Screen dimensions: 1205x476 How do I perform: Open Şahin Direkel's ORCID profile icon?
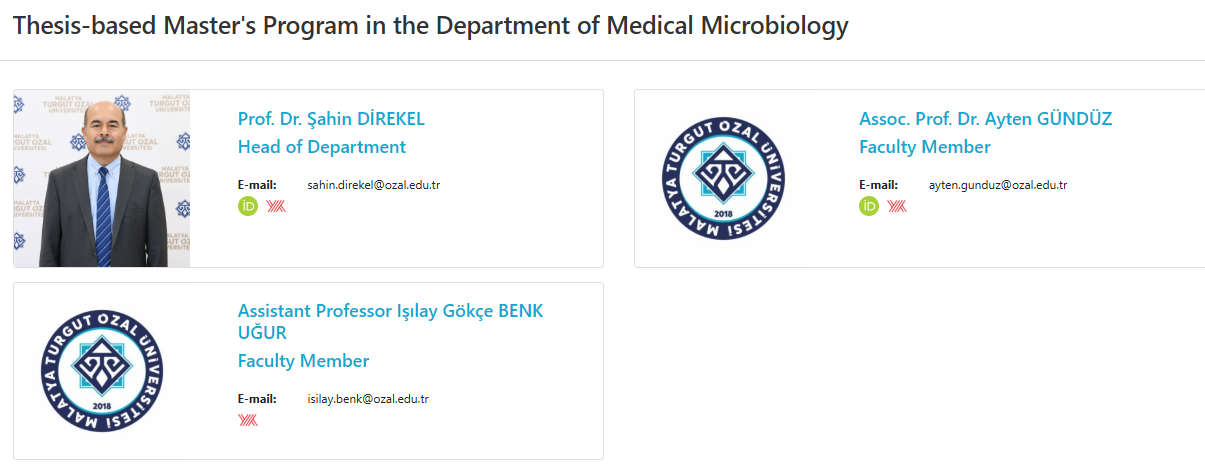(248, 207)
